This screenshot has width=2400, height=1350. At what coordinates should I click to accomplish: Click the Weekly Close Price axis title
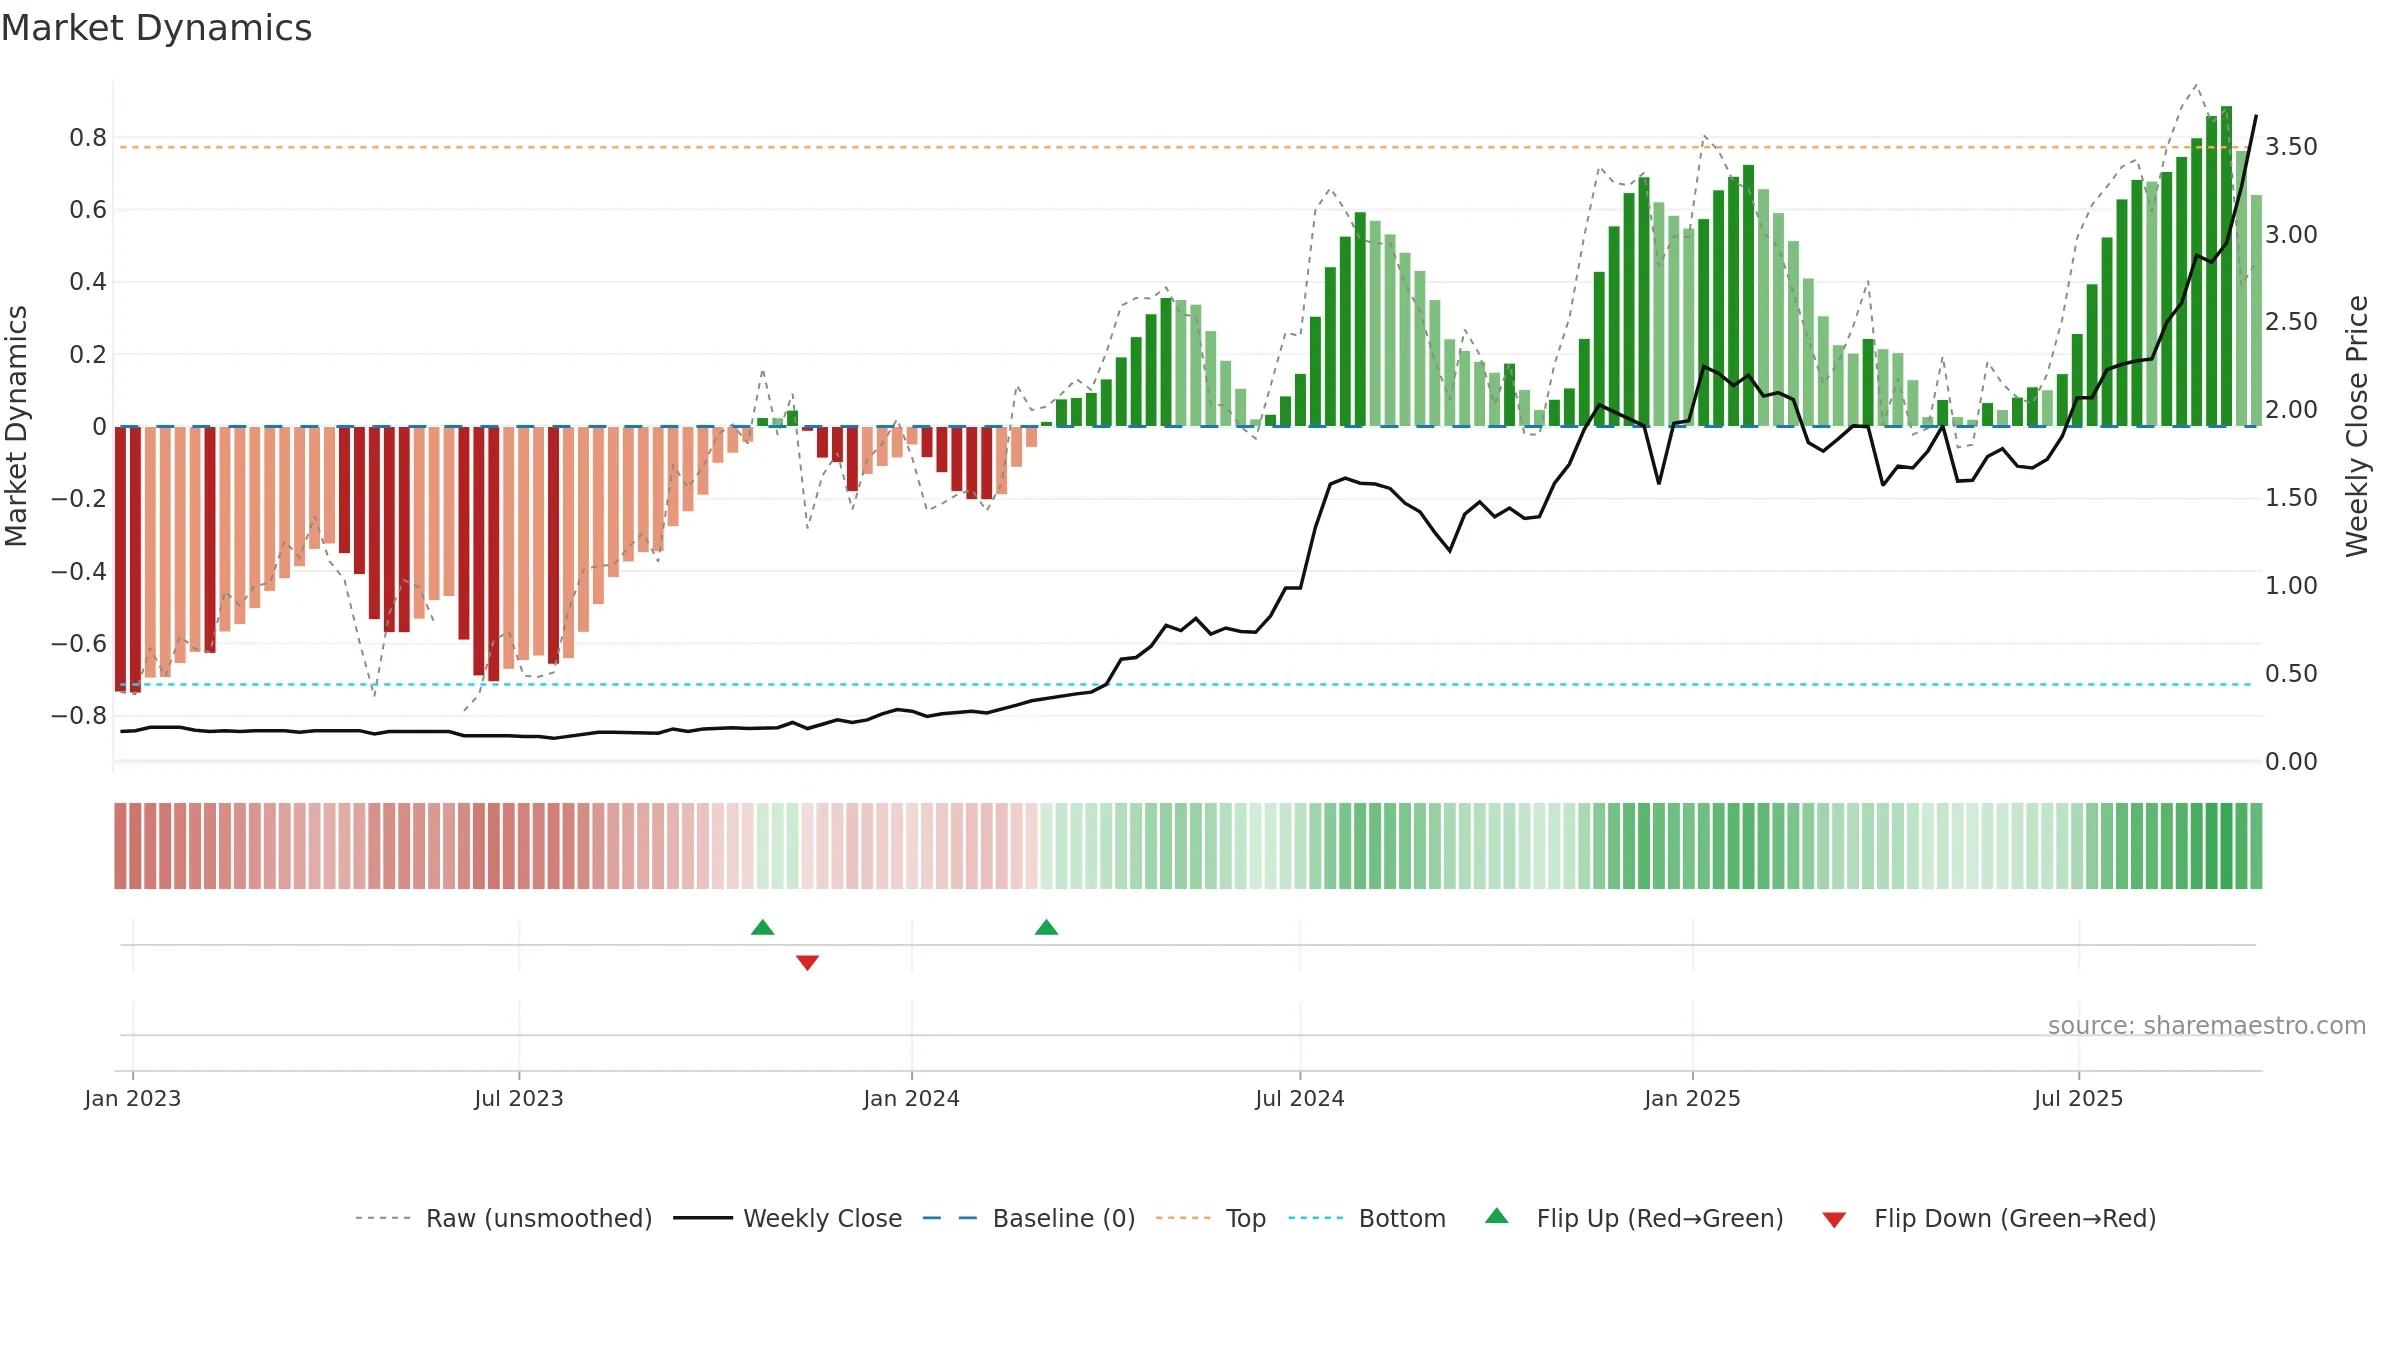[2357, 426]
